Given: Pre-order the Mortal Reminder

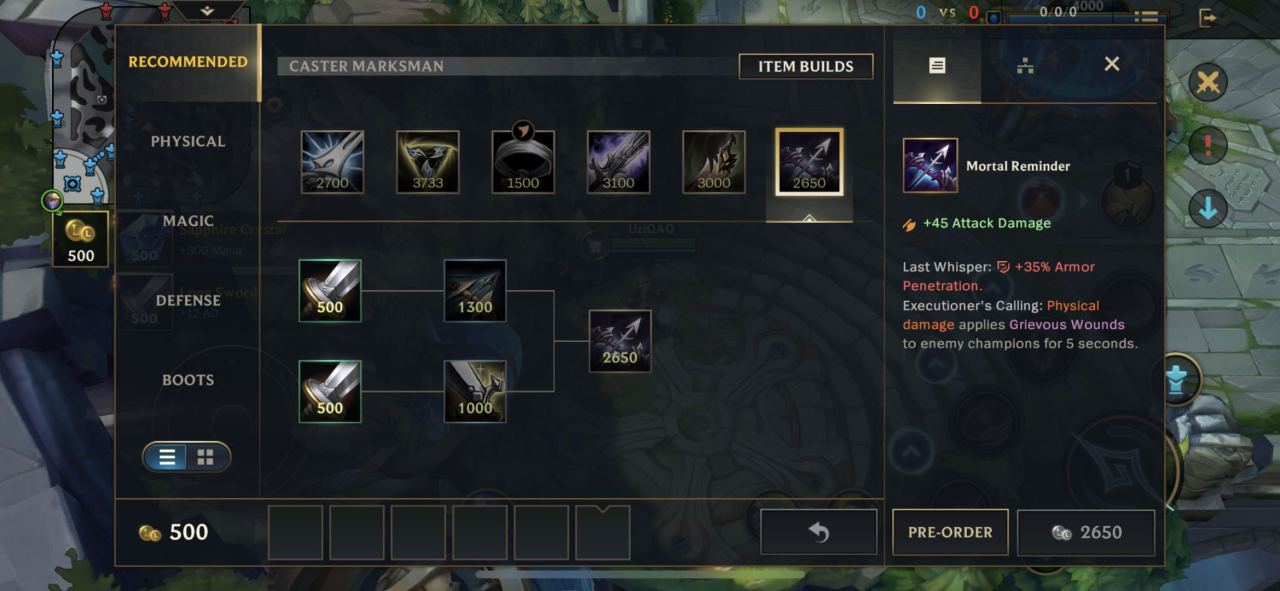Looking at the screenshot, I should point(950,532).
